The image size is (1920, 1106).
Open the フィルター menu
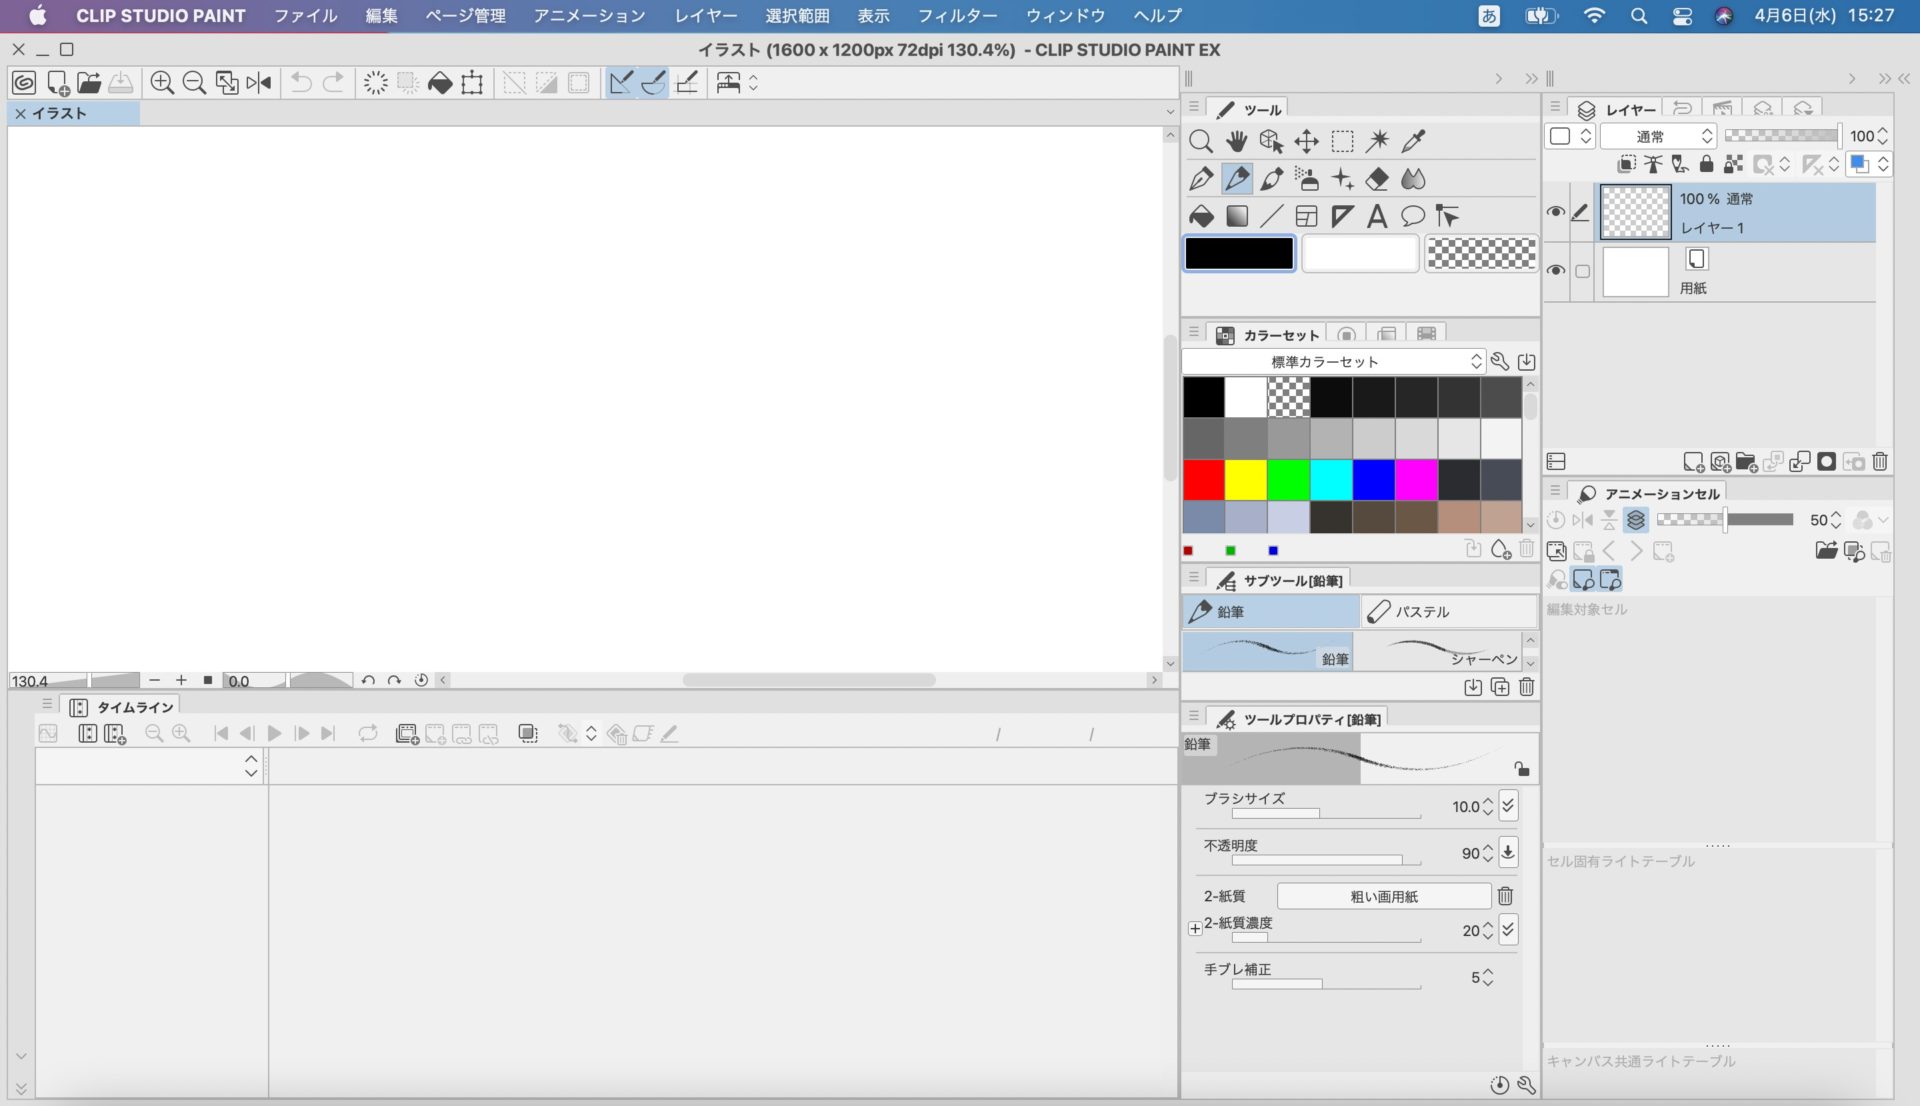957,16
